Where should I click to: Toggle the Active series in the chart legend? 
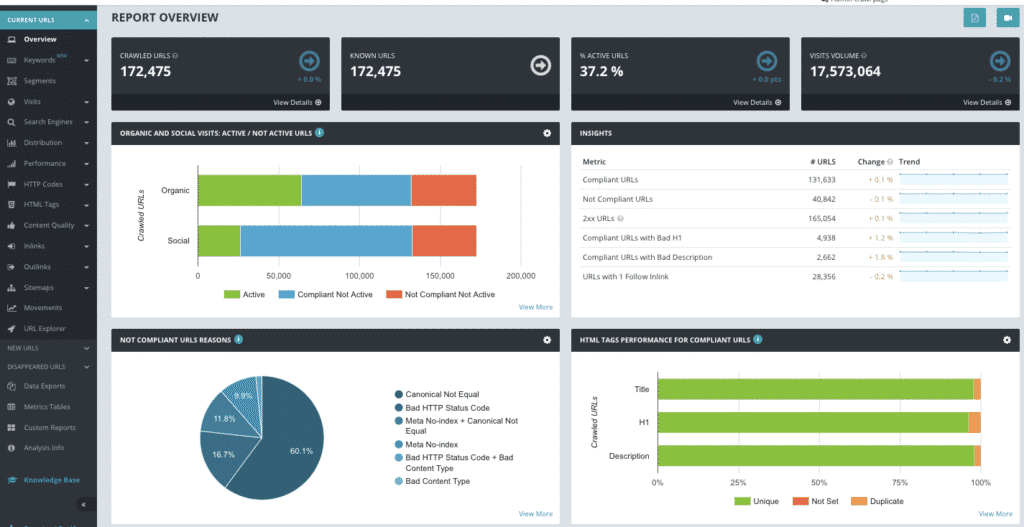246,294
